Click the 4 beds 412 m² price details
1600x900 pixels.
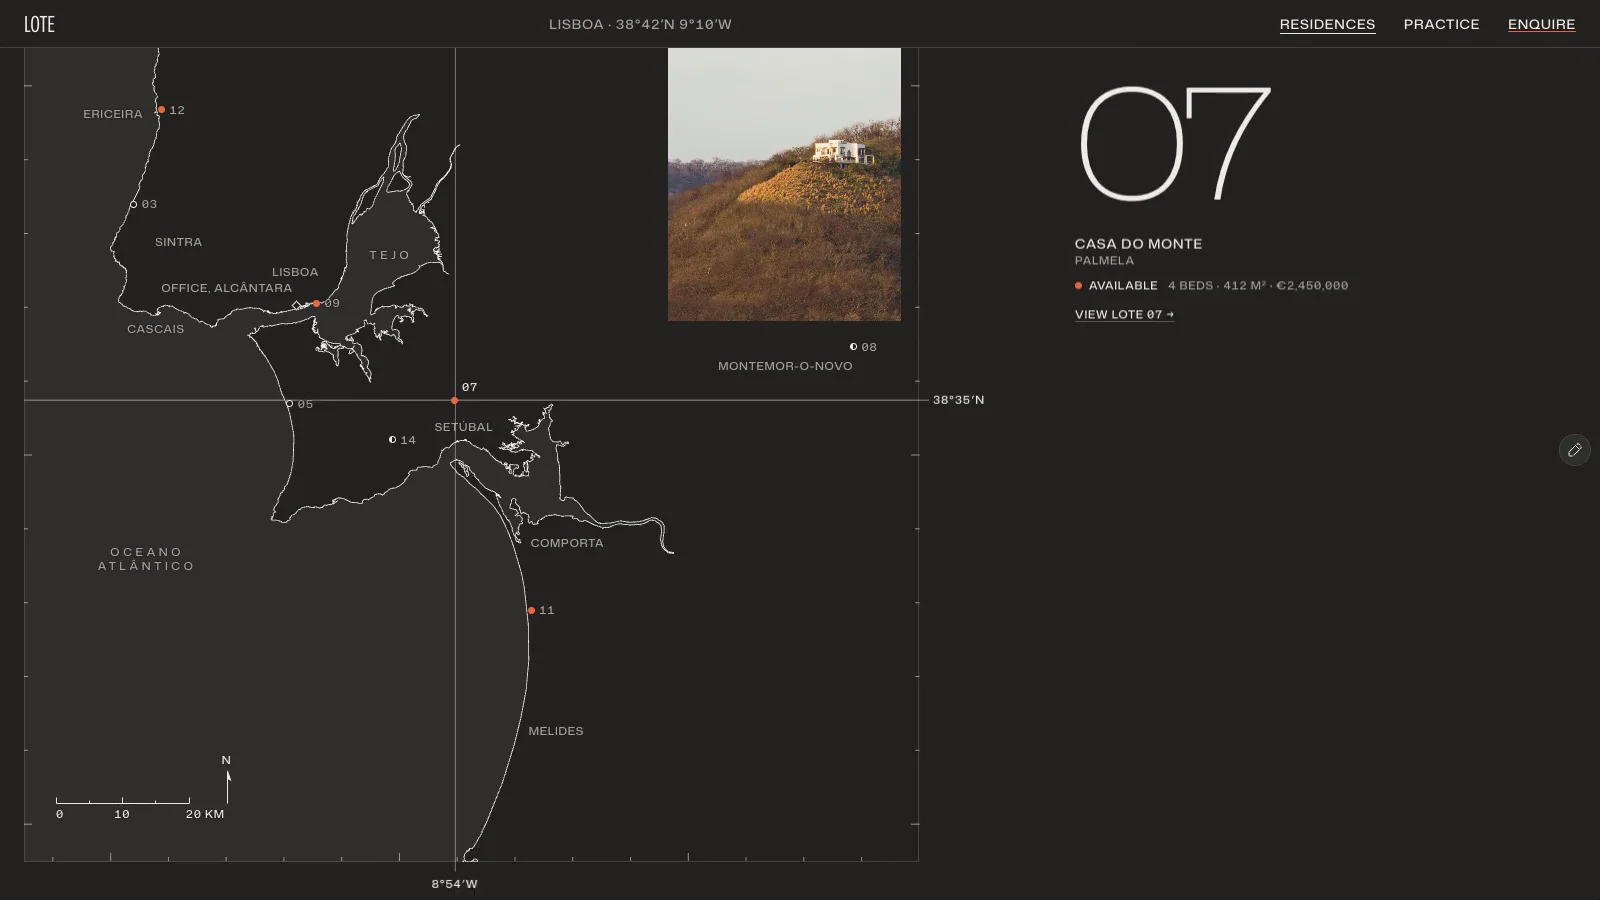[1258, 286]
